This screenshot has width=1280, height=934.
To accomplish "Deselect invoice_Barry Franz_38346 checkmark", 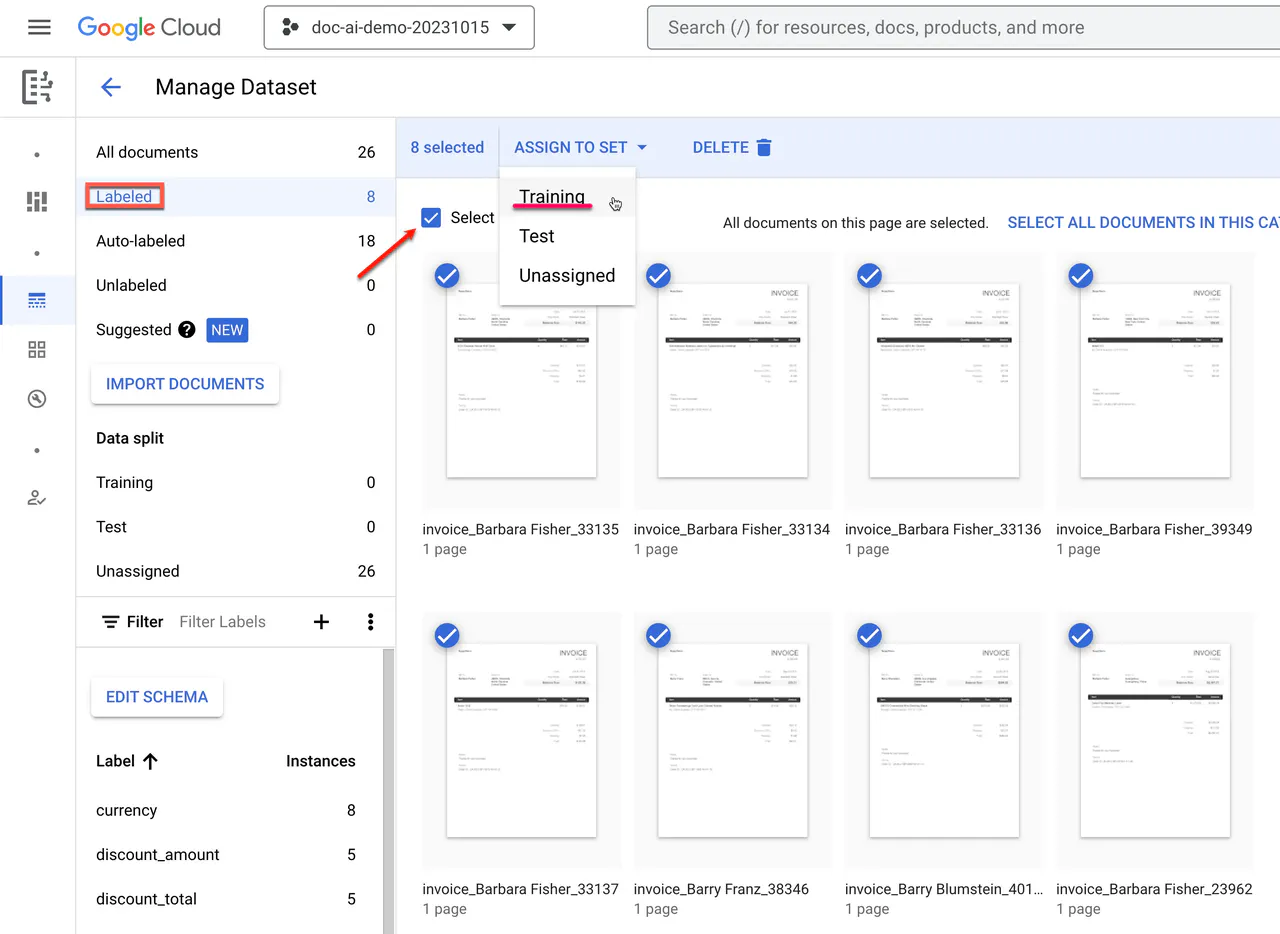I will click(658, 635).
